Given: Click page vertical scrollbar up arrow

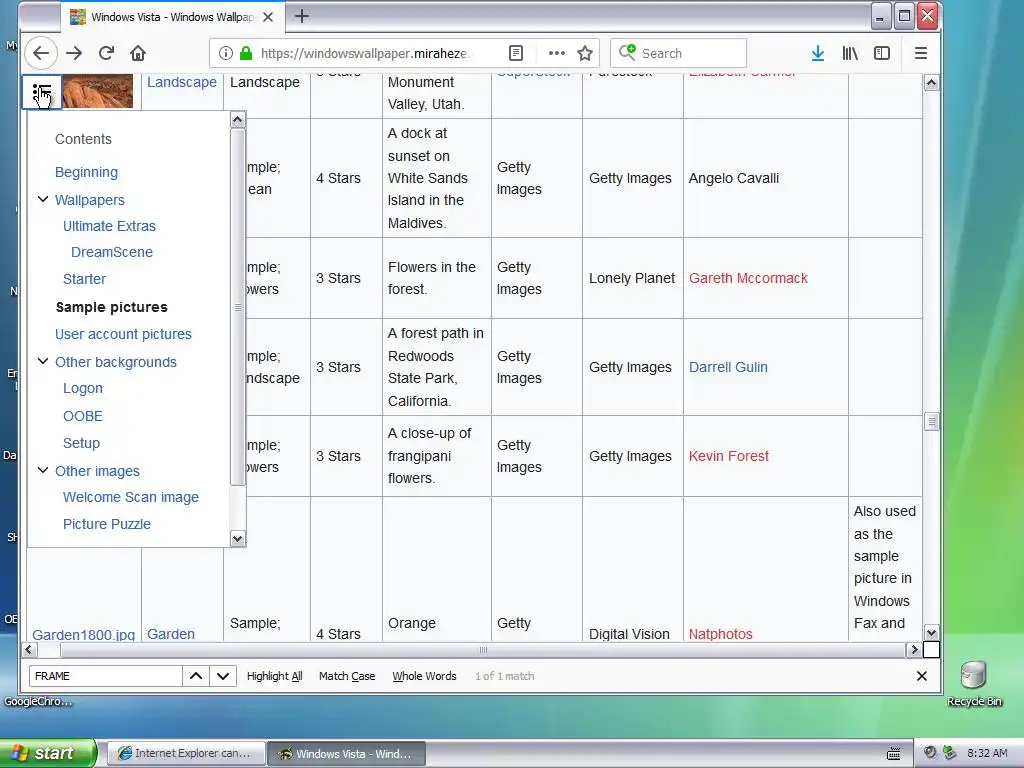Looking at the screenshot, I should click(931, 83).
